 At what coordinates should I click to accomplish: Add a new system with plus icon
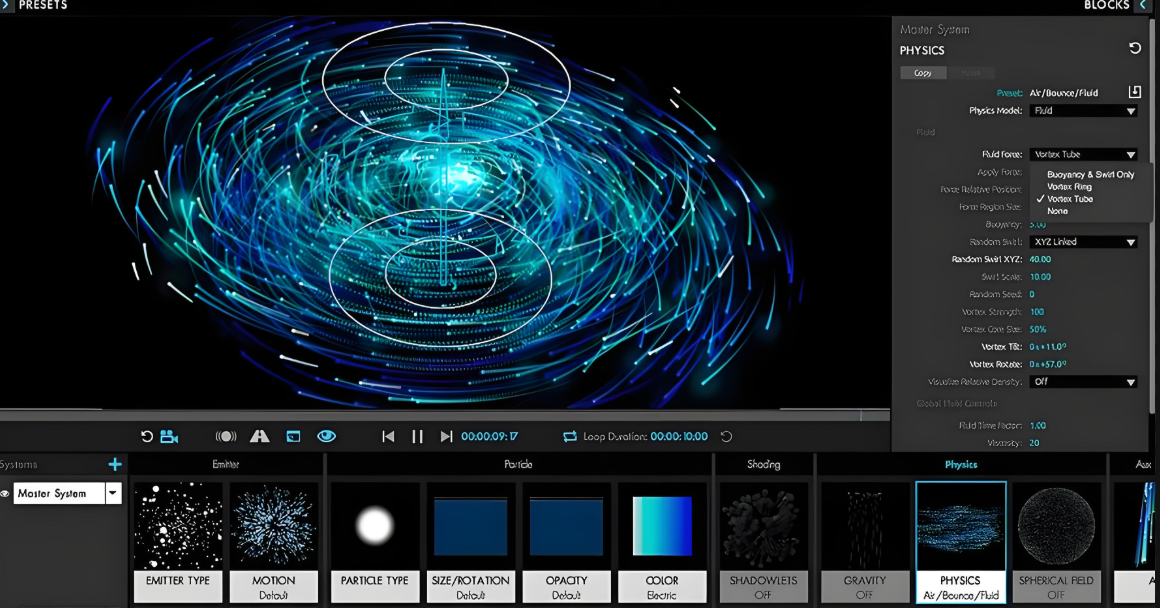115,464
